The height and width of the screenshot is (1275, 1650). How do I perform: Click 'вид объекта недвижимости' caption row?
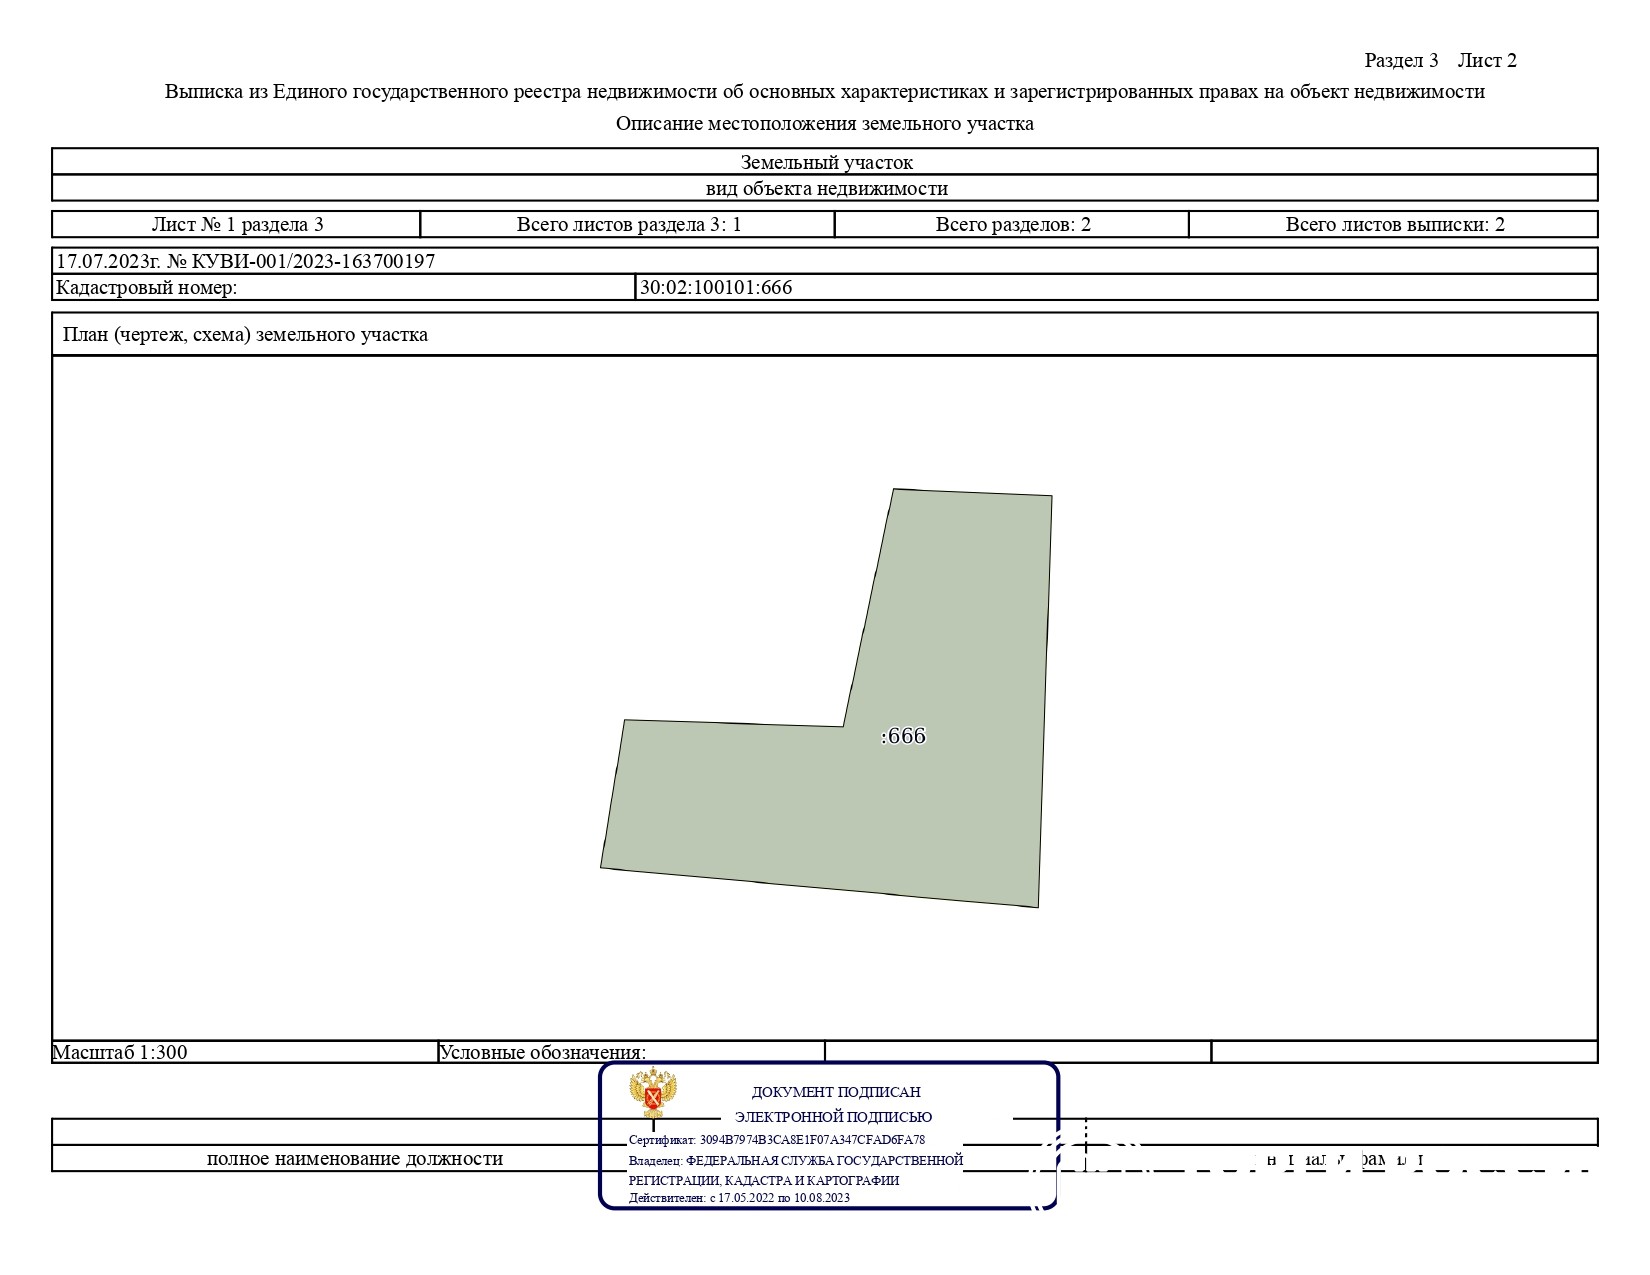(x=825, y=188)
